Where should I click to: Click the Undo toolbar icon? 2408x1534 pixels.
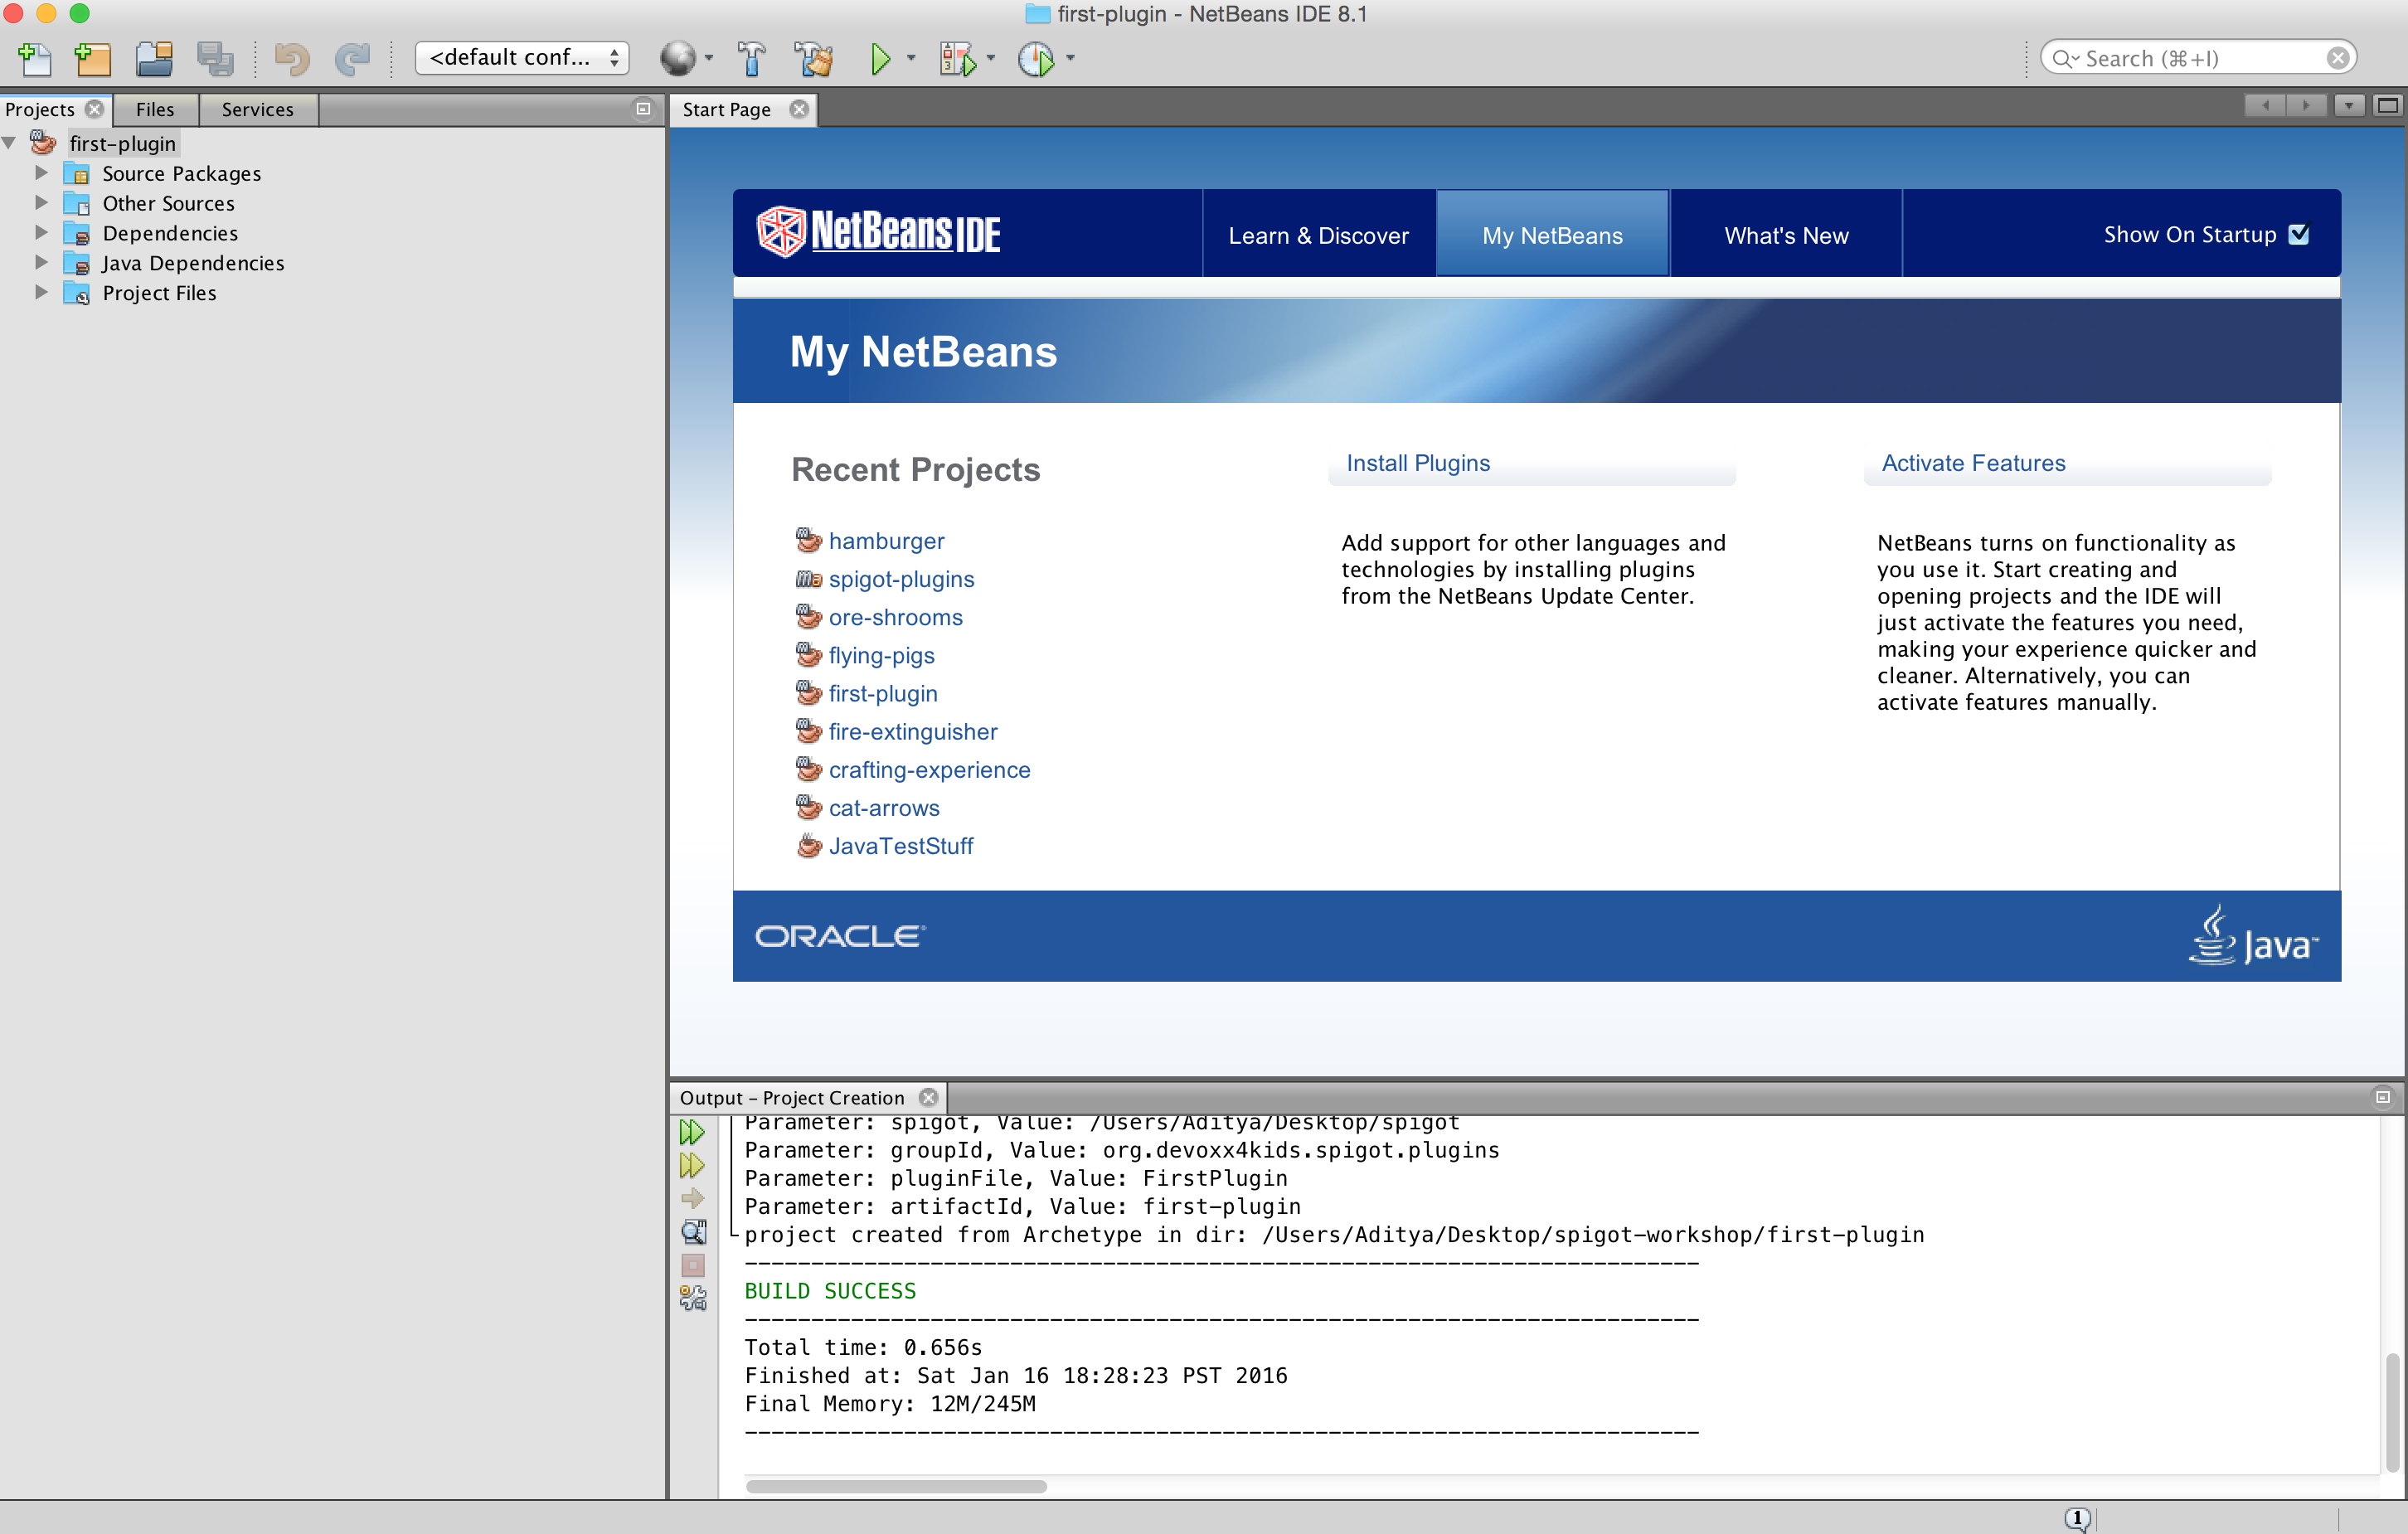pos(291,59)
